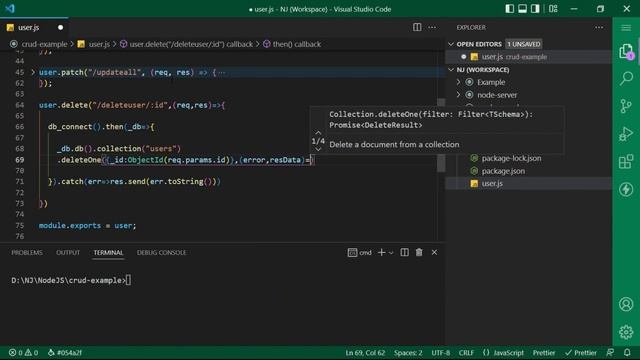Expand the node-server folder
Screen dimensions: 640x360
[x=458, y=95]
